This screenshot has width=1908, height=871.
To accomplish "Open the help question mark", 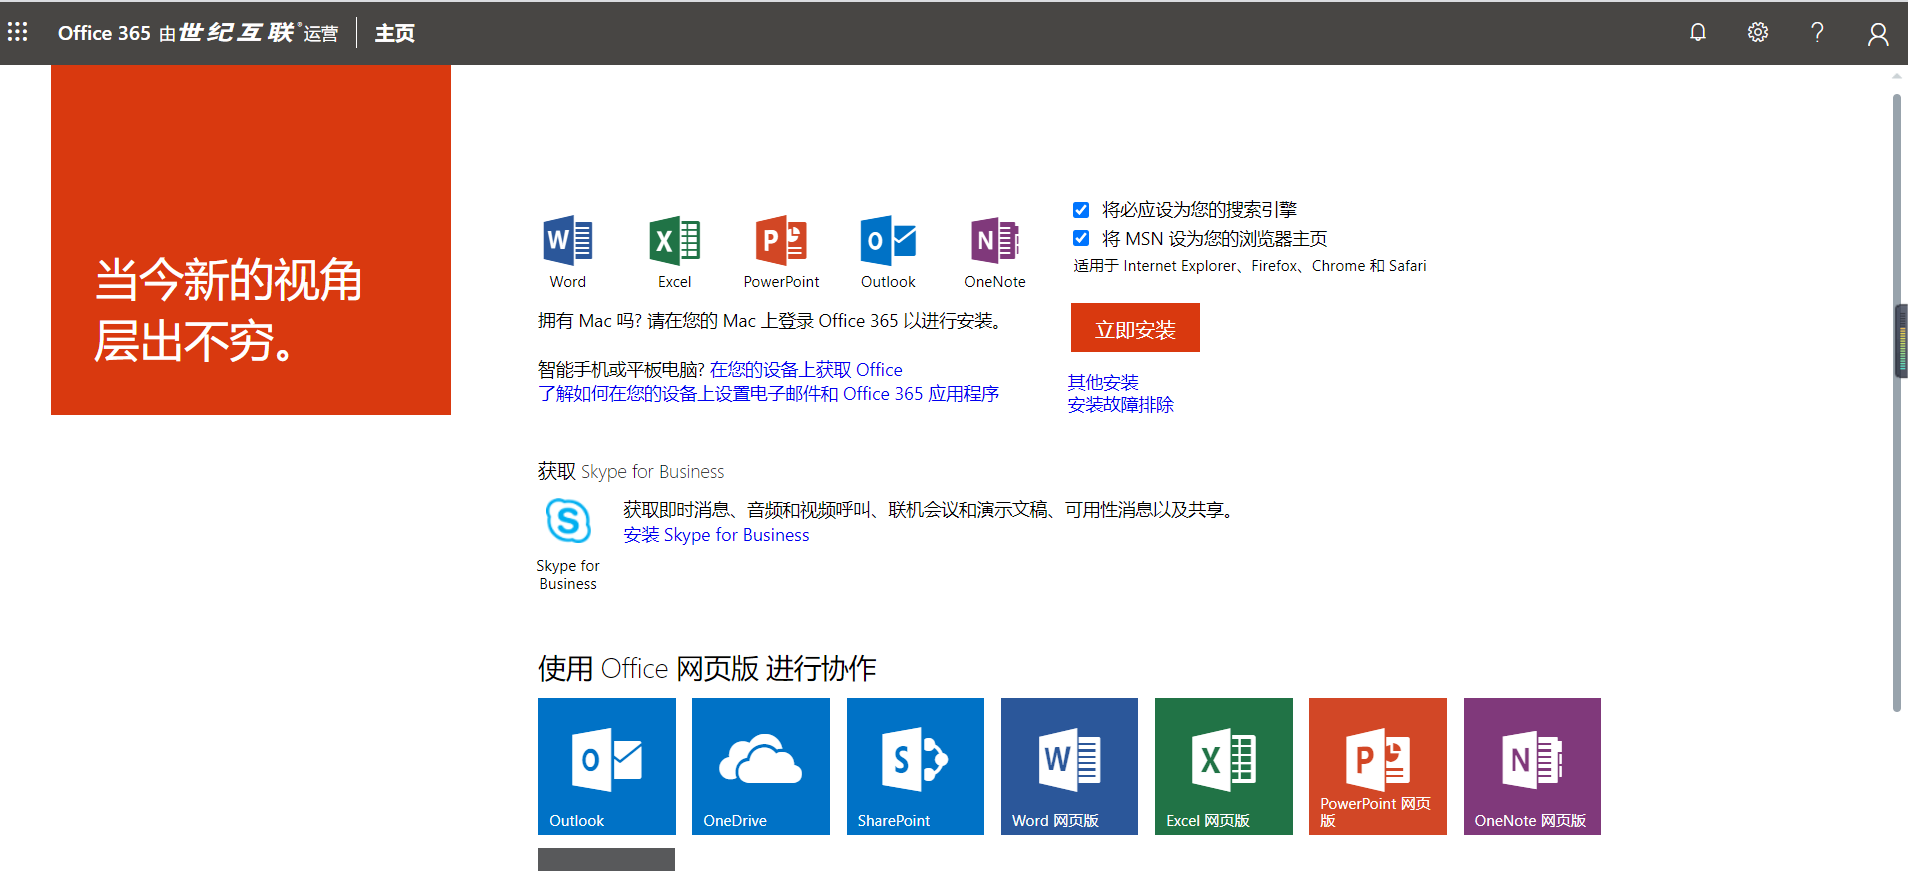I will point(1818,33).
